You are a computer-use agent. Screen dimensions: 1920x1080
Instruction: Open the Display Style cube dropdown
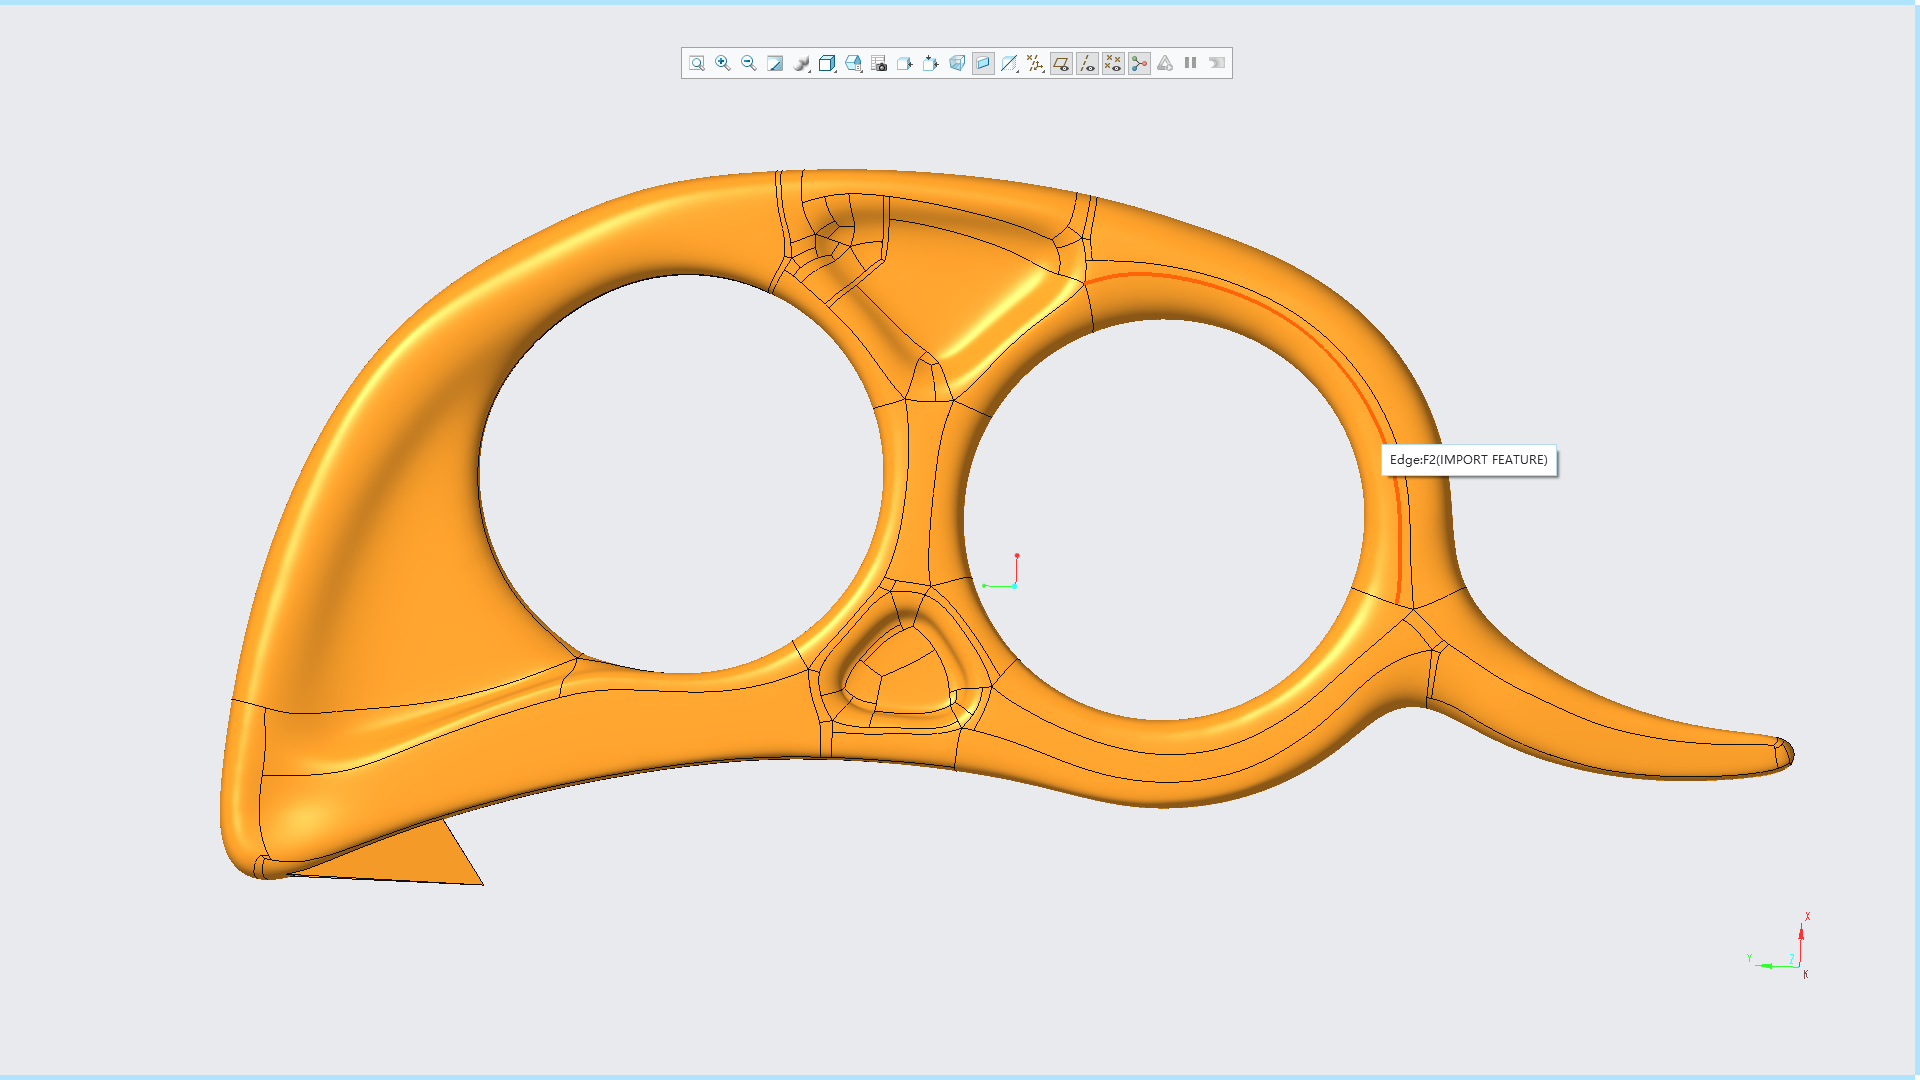(x=827, y=63)
